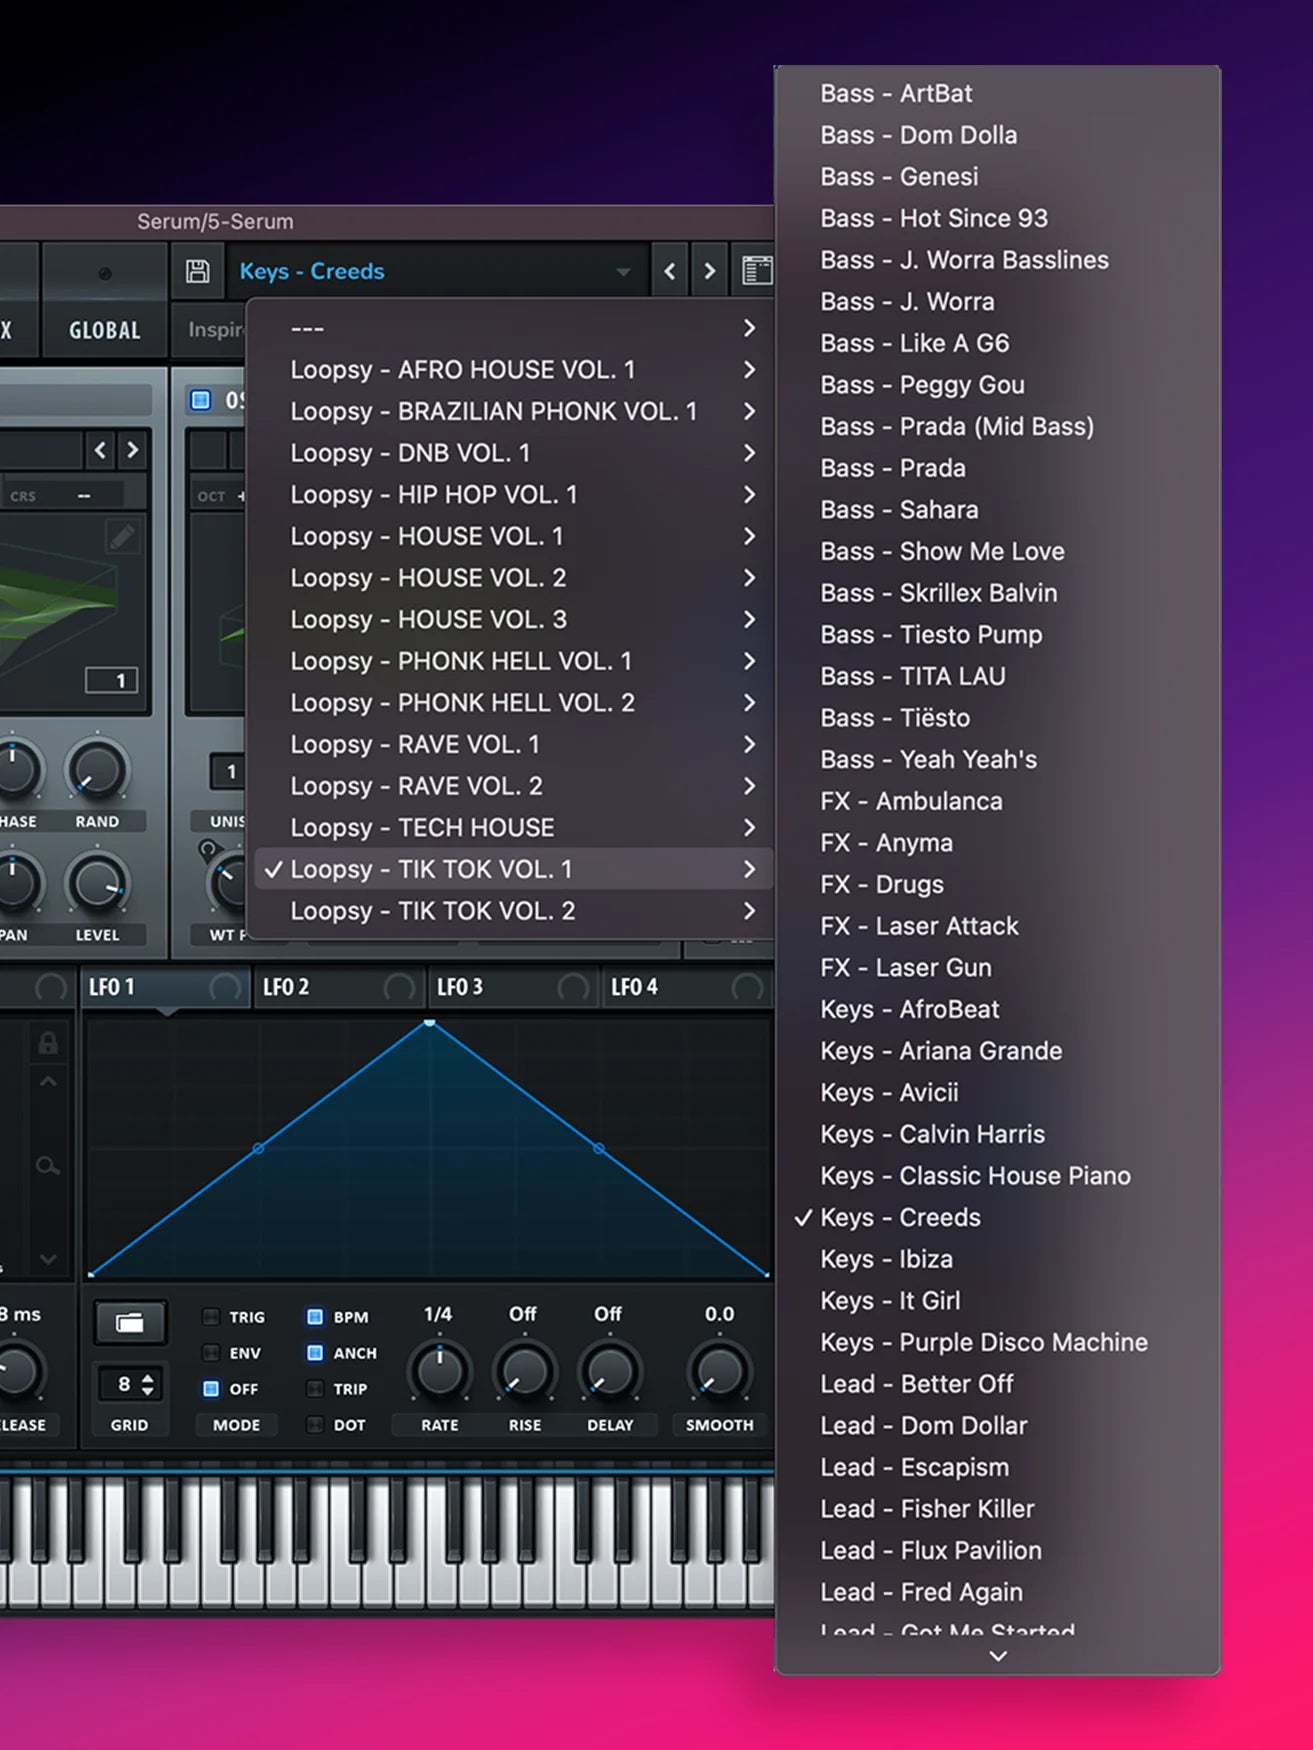
Task: Choose FX - Ambulanca preset
Action: (997, 801)
